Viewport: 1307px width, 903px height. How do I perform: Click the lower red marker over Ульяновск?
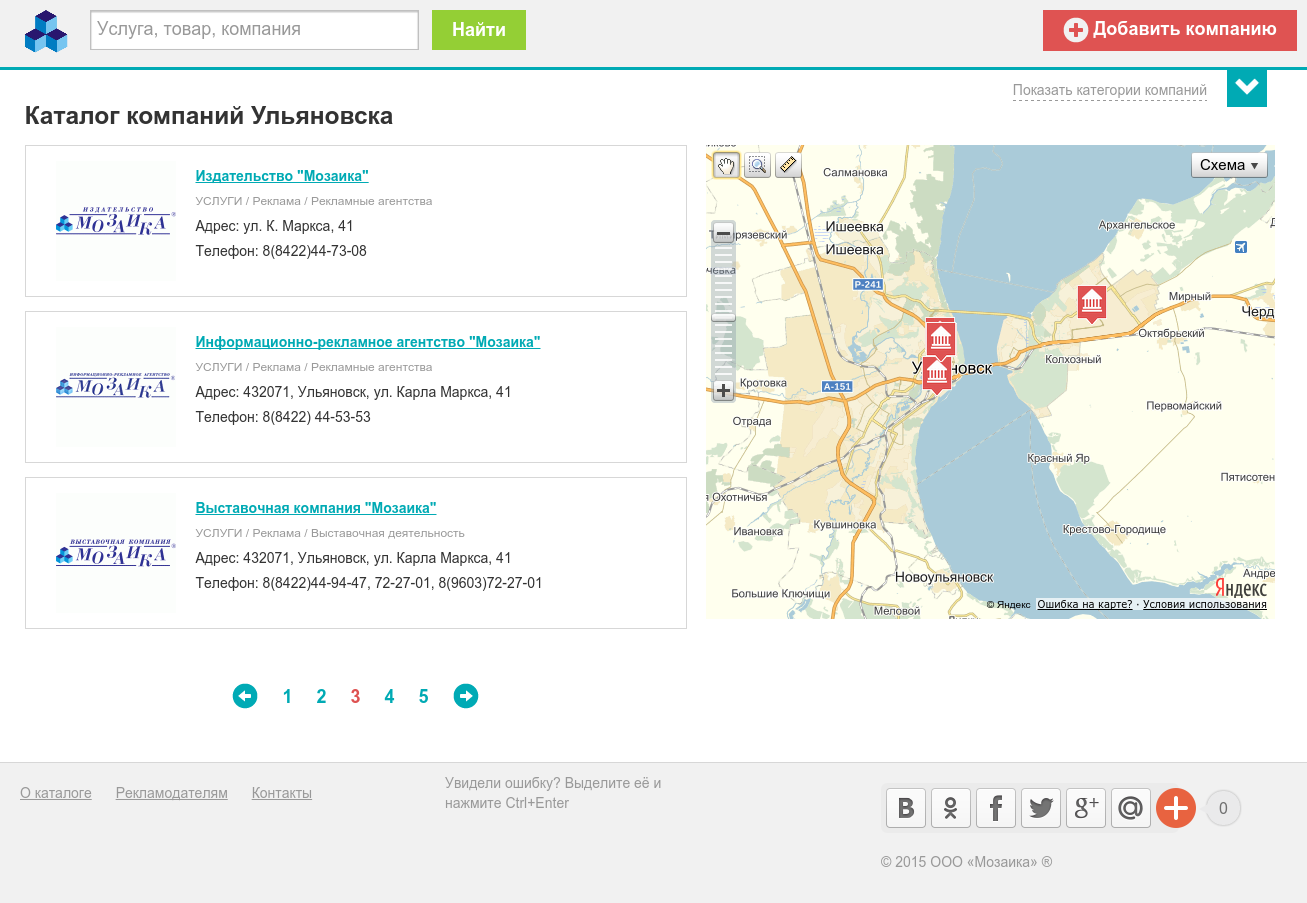pyautogui.click(x=936, y=374)
